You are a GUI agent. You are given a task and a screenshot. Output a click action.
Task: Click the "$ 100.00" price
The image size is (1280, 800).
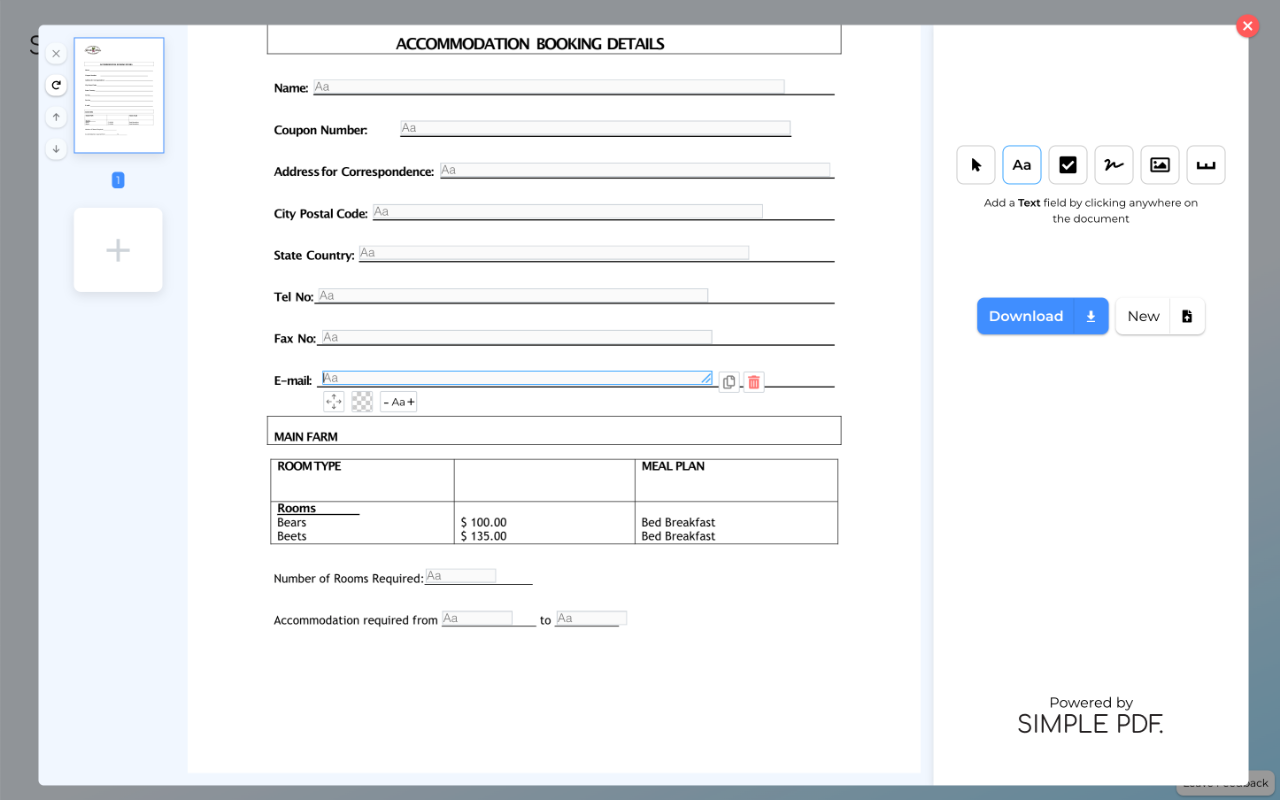coord(484,522)
